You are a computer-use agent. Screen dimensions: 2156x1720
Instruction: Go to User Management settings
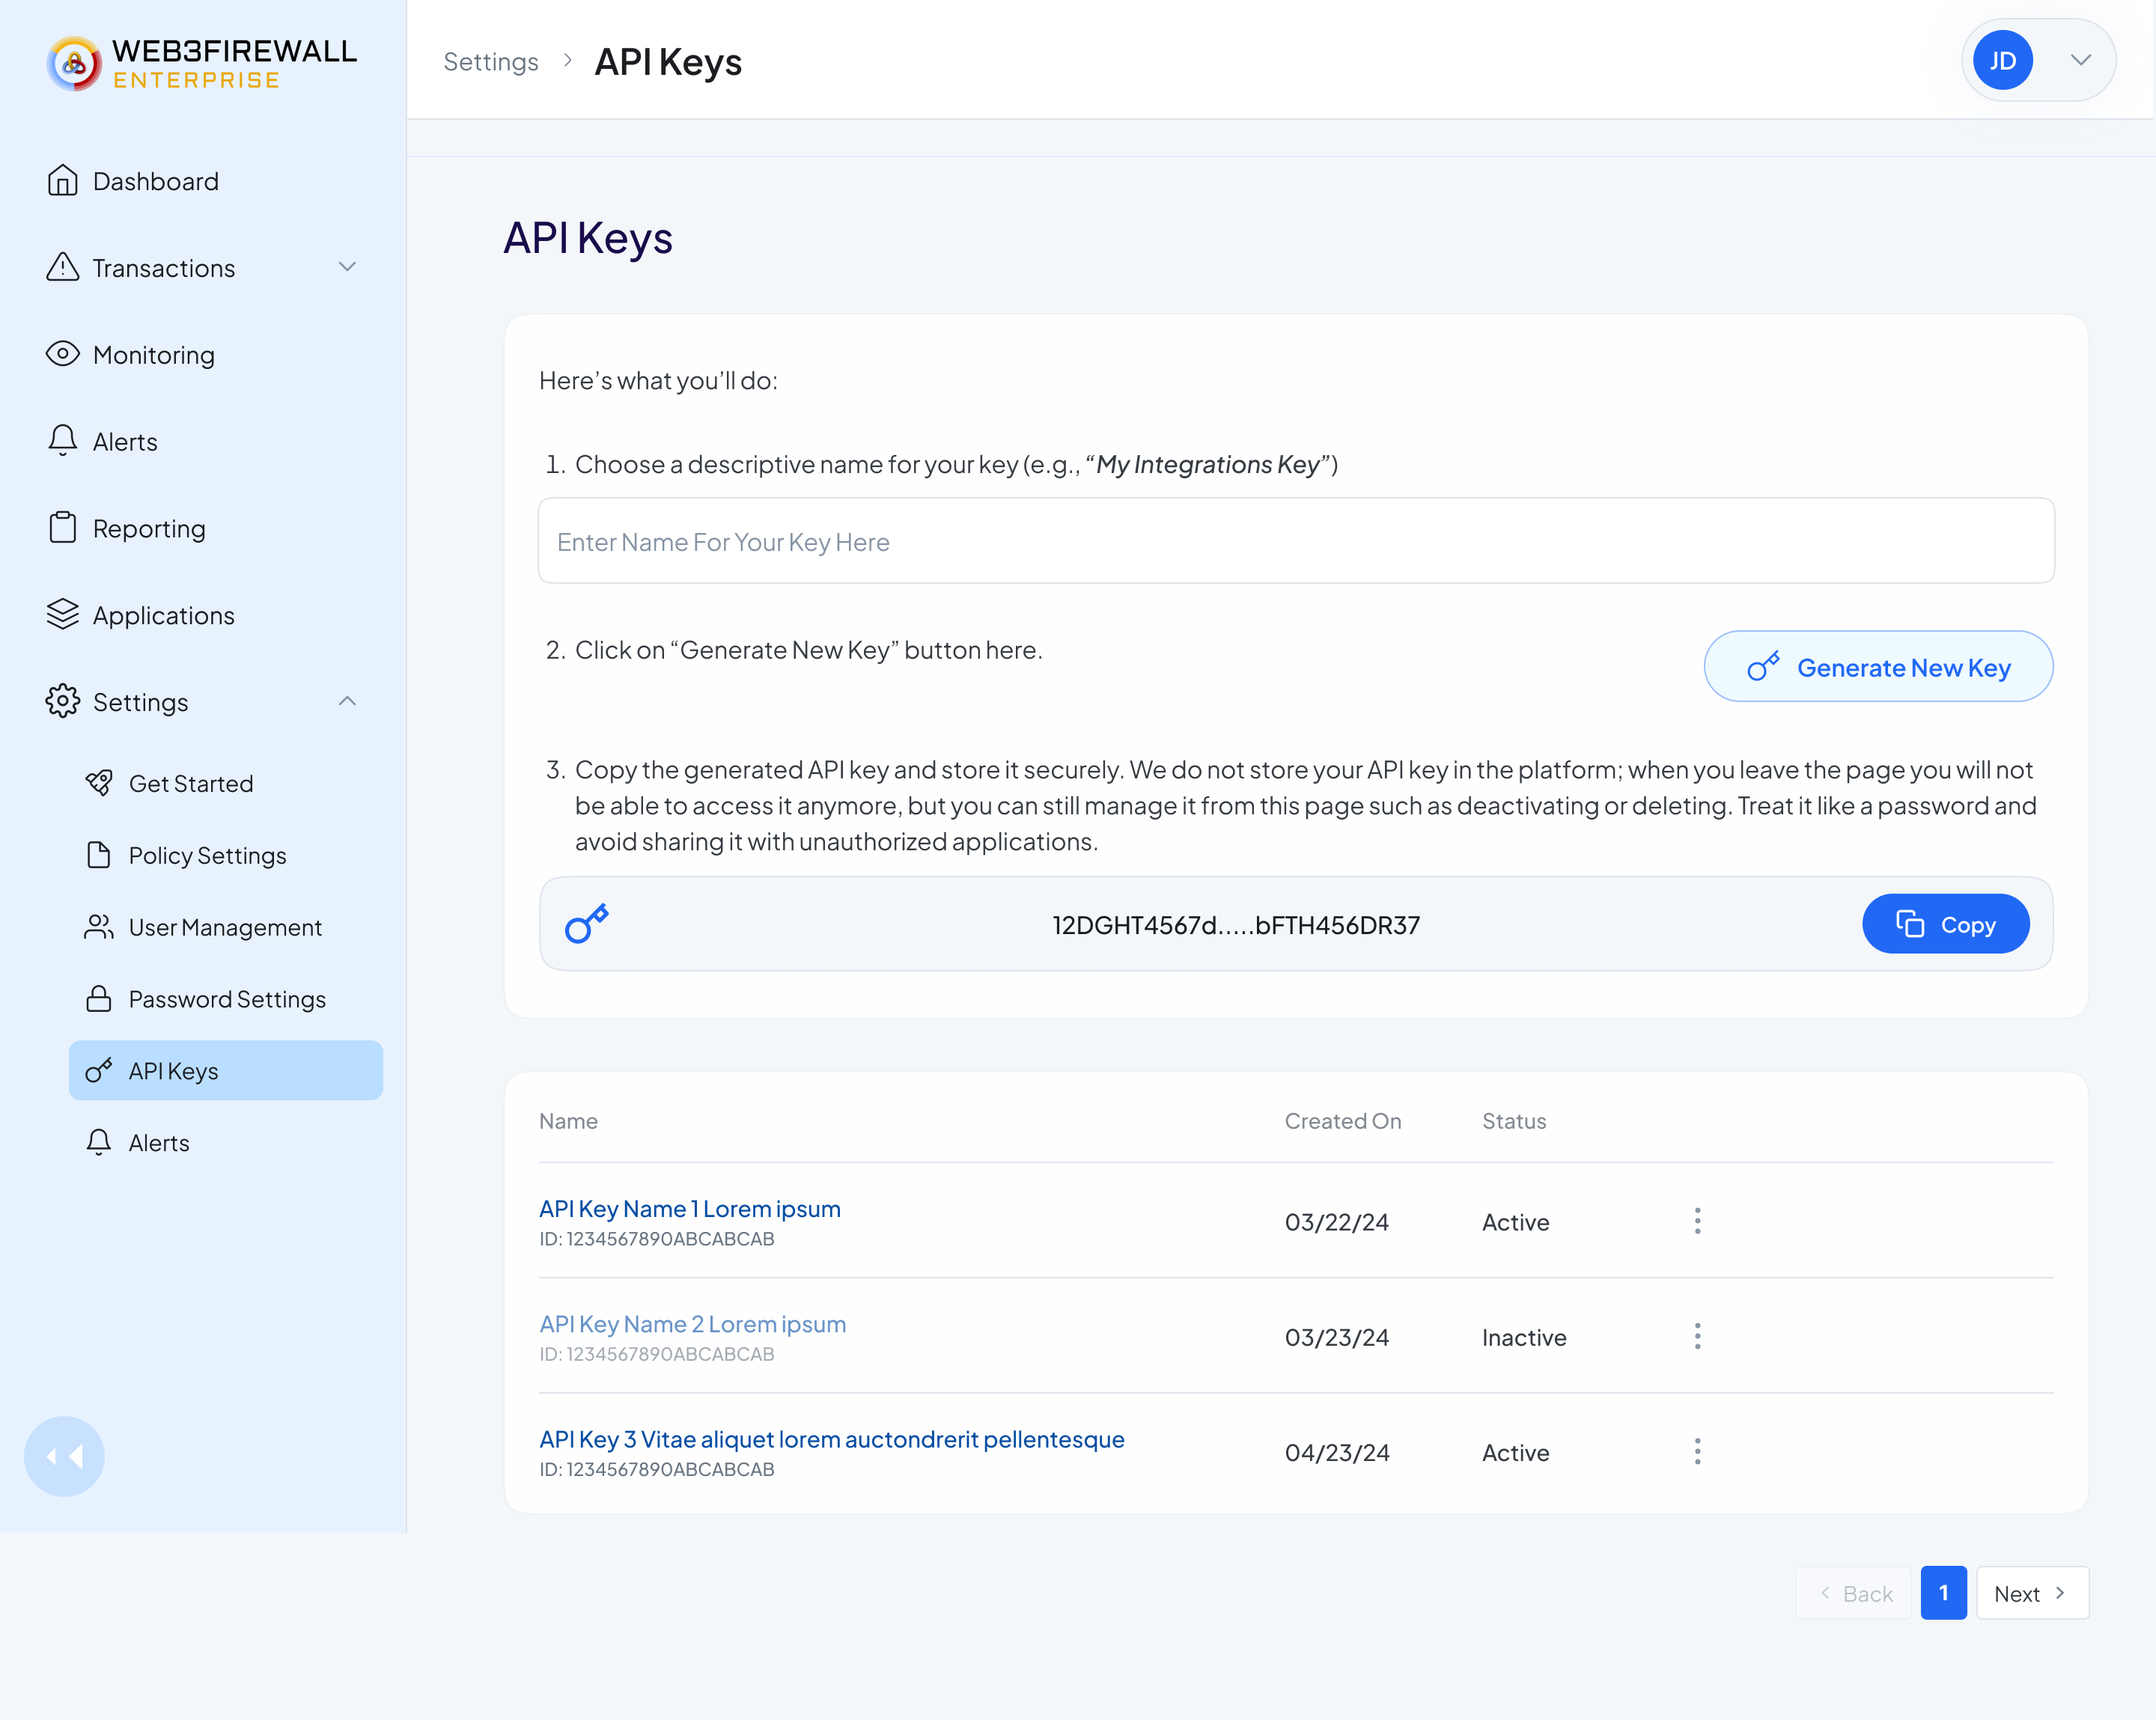225,927
